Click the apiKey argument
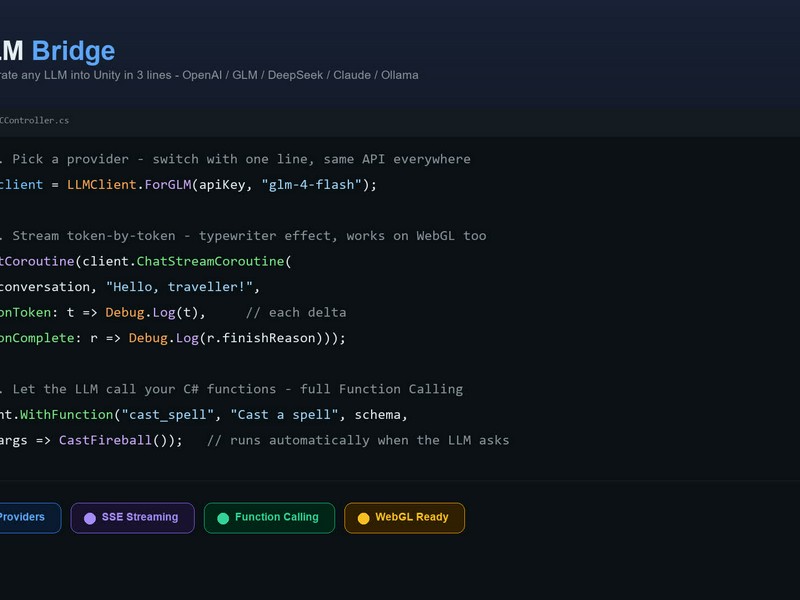 coord(222,185)
